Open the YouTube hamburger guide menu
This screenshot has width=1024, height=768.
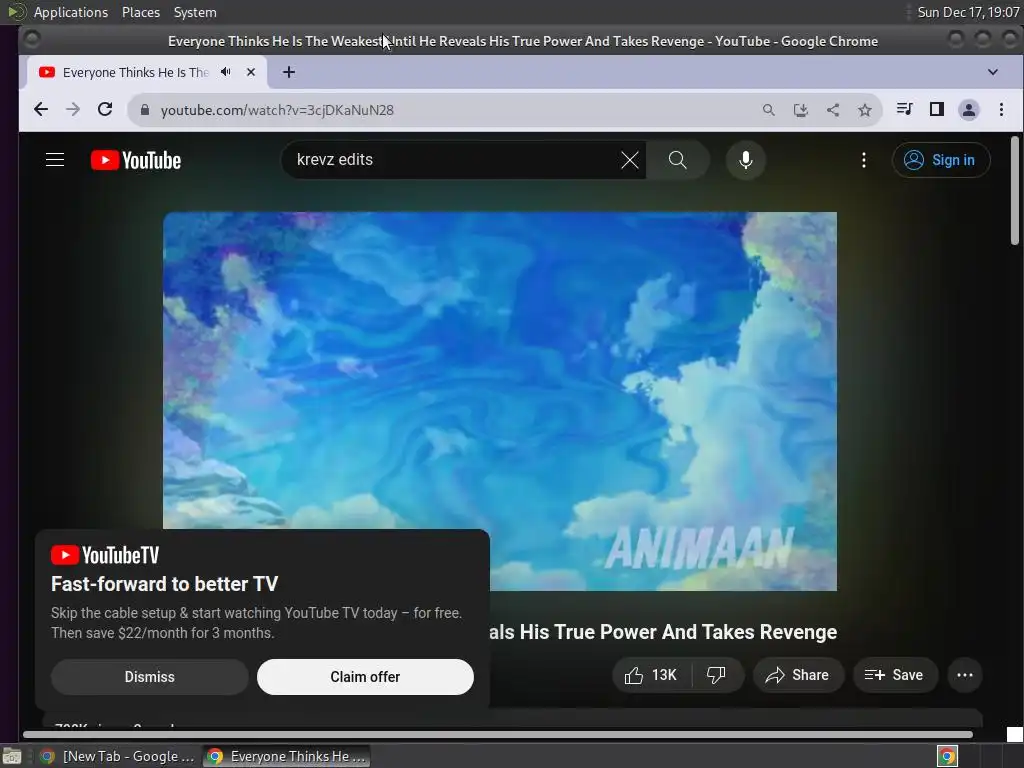tap(55, 160)
